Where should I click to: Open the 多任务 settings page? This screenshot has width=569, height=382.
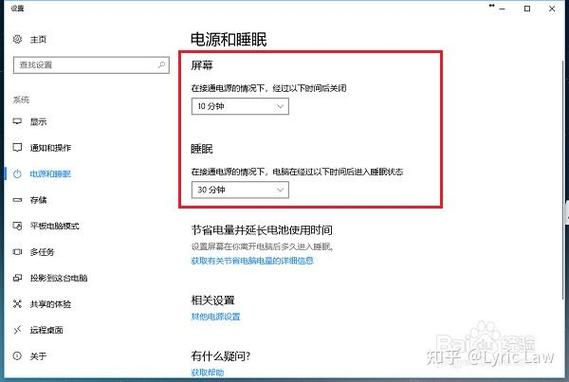(42, 252)
